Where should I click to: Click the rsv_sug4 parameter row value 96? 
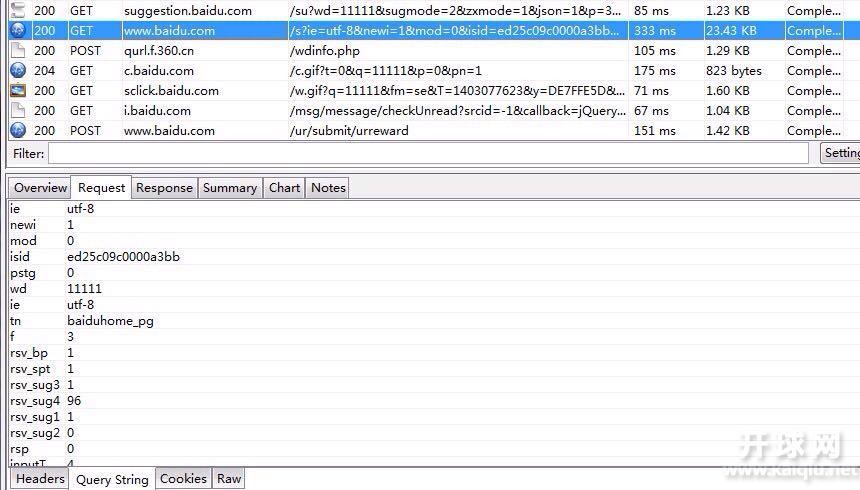[74, 401]
